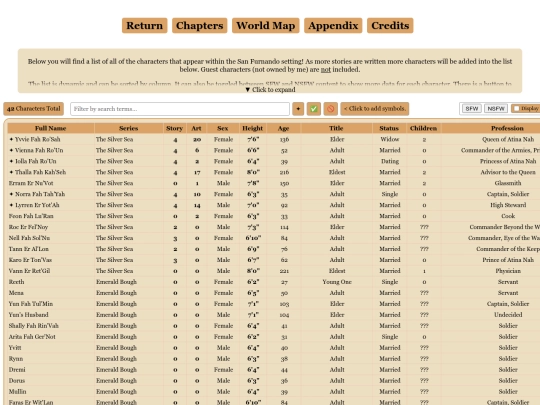Open the Credits page

390,25
